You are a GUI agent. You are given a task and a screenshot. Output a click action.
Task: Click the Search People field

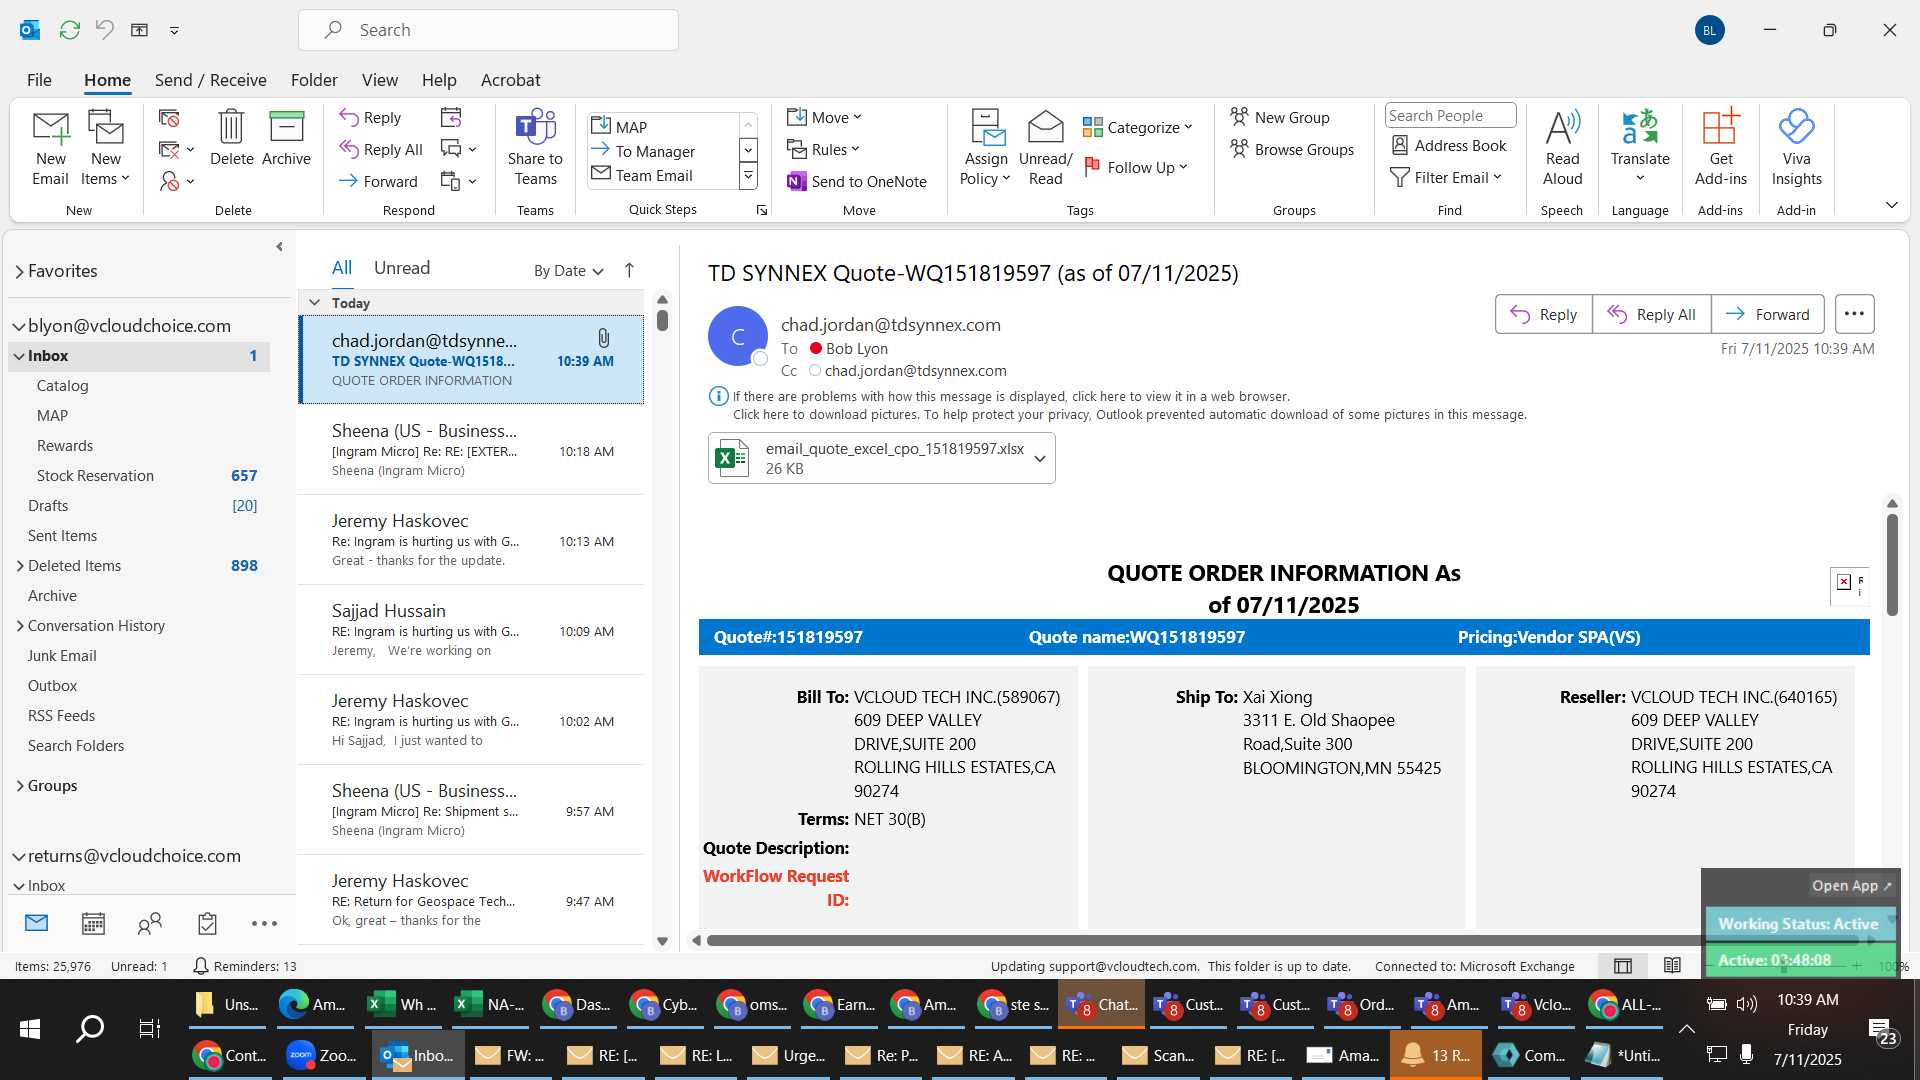(1450, 115)
